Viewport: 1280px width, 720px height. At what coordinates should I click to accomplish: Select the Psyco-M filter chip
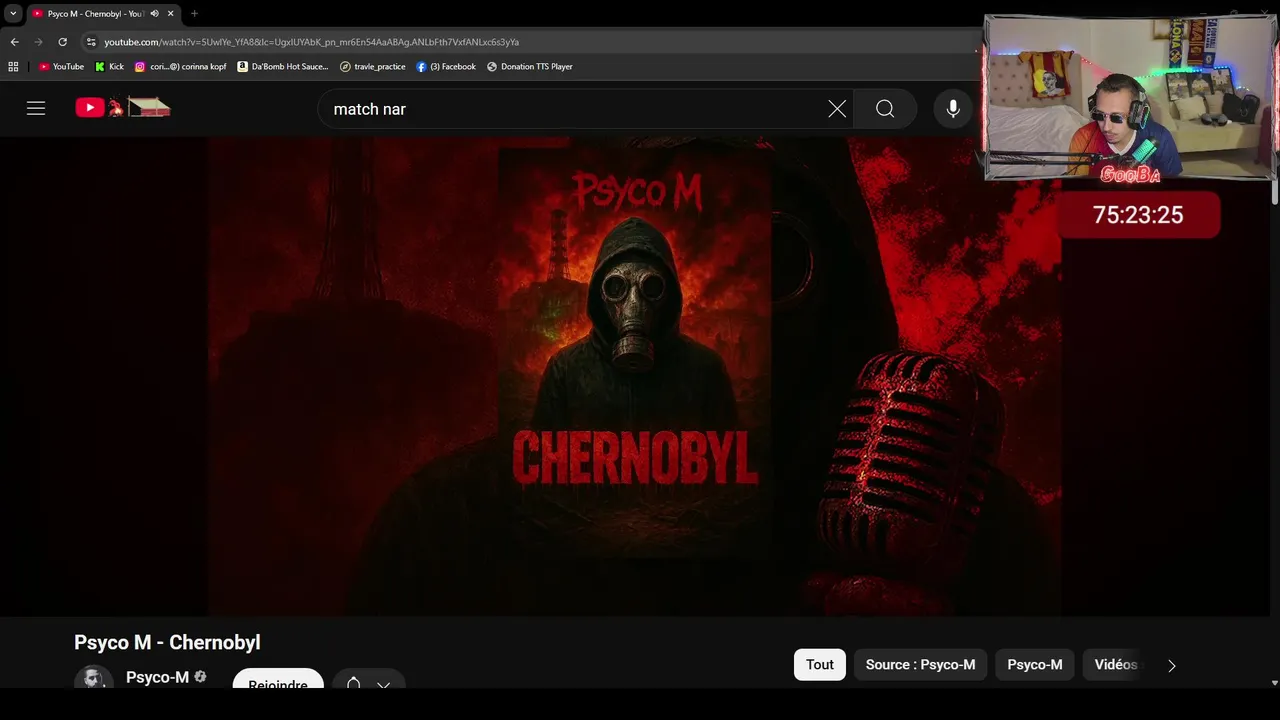[x=1035, y=665]
